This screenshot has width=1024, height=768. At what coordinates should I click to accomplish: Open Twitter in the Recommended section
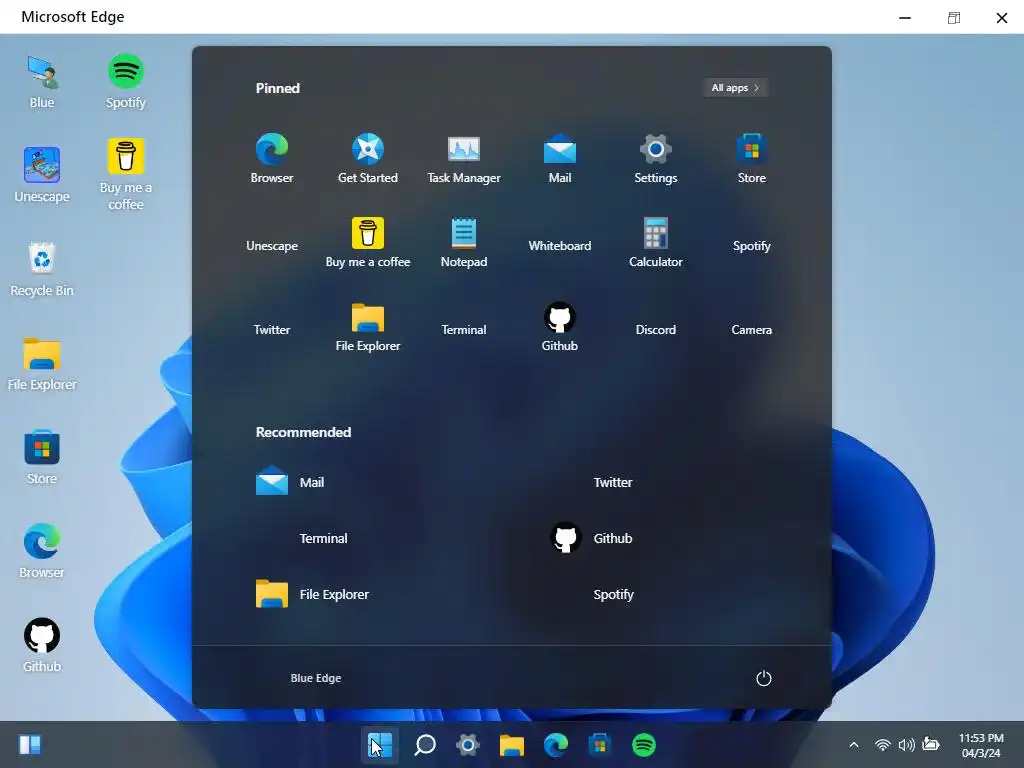(613, 482)
